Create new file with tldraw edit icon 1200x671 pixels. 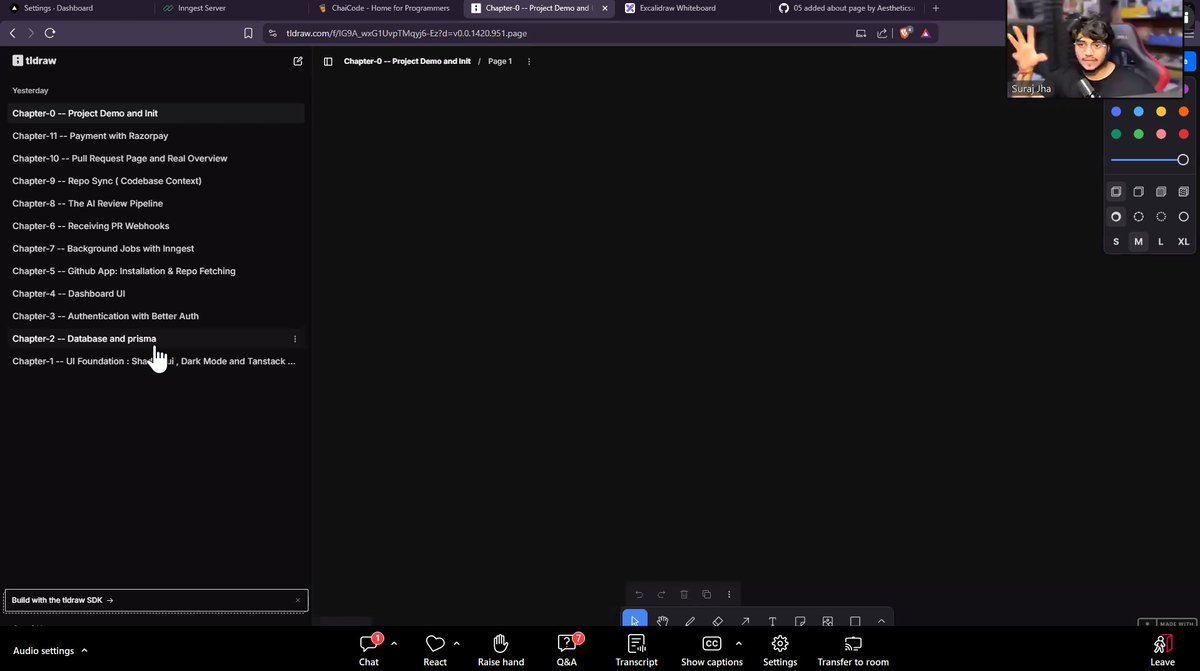pos(298,61)
